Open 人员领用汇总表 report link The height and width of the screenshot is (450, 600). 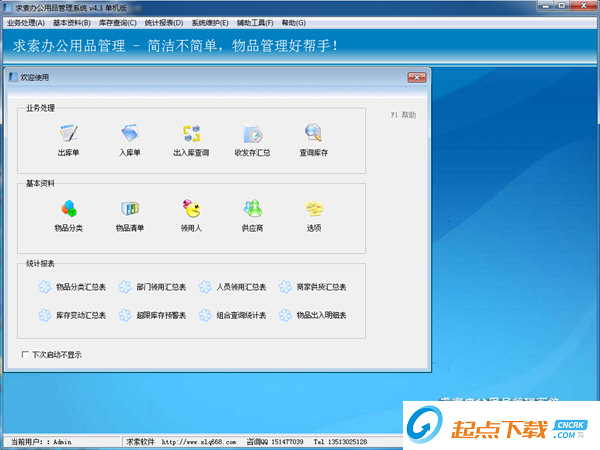tap(241, 287)
